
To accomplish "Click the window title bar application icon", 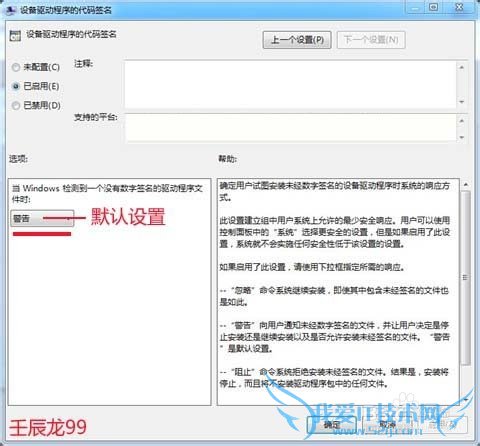I will [x=11, y=10].
